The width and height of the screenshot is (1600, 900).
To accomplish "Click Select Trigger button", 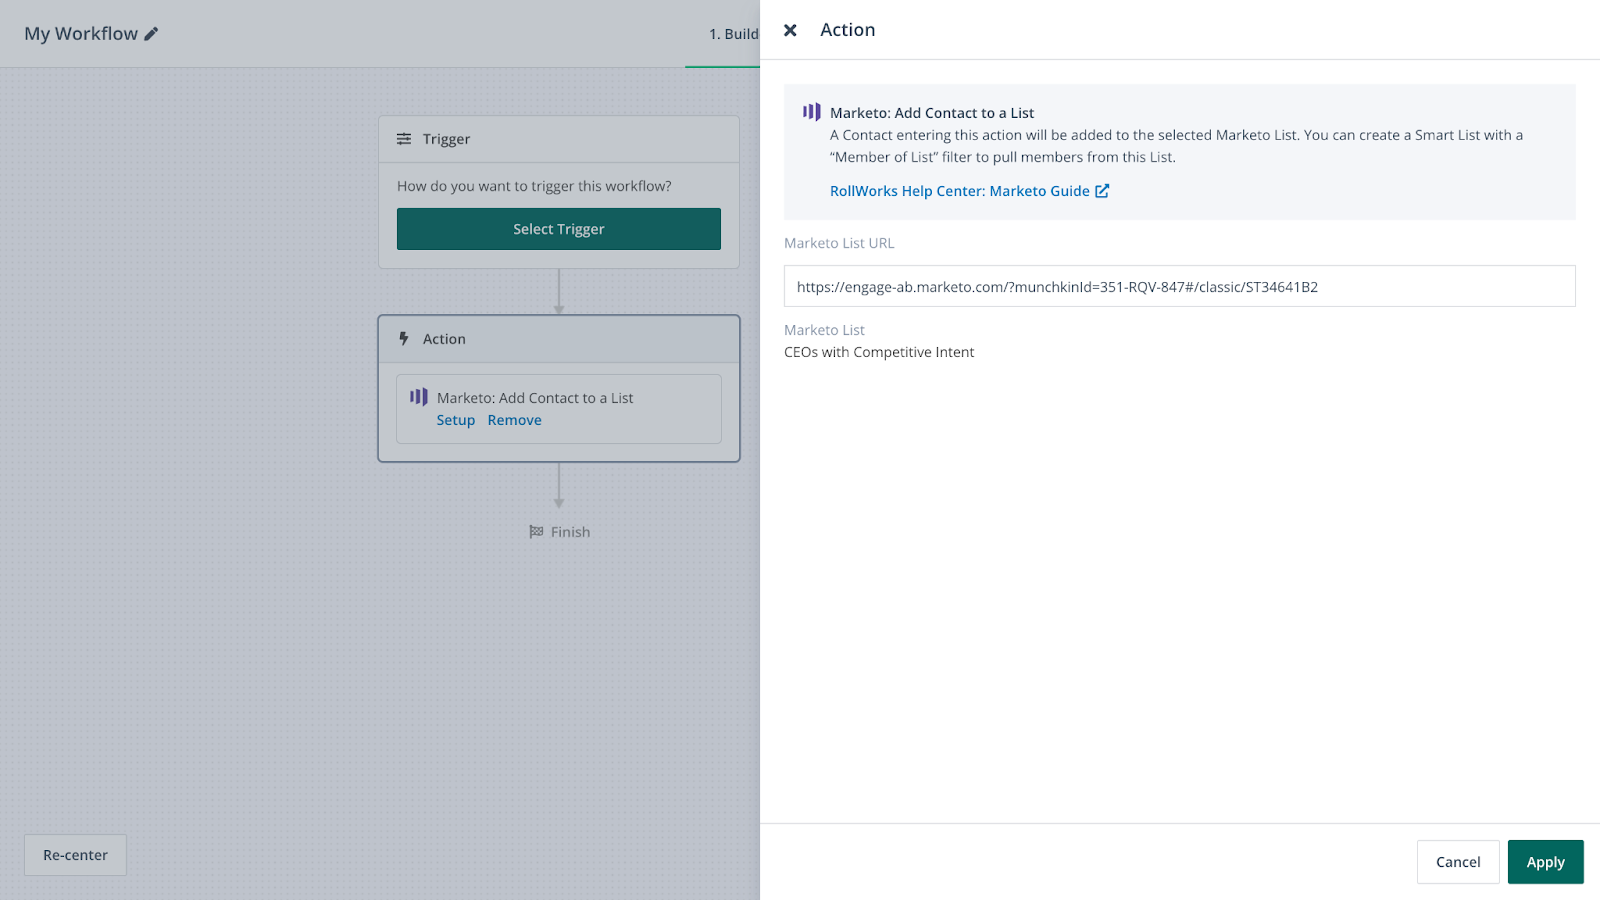I will (559, 229).
